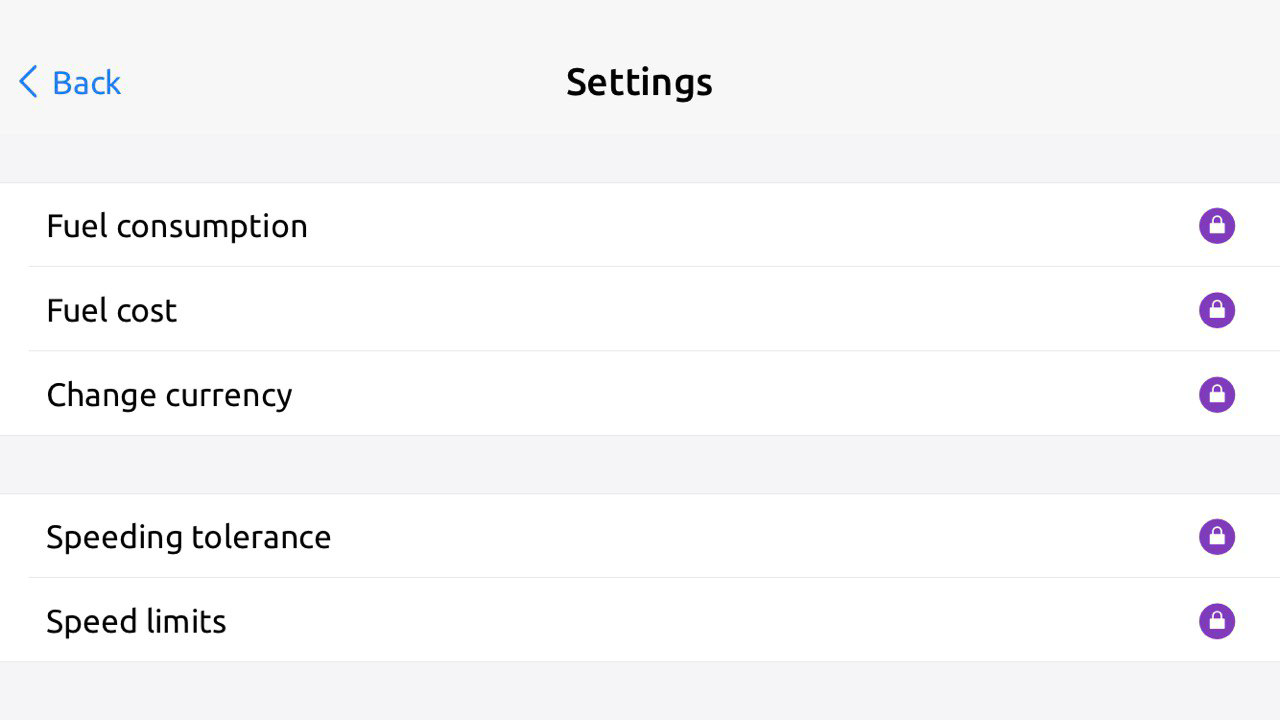The width and height of the screenshot is (1280, 720).
Task: Click the lock icon beside Speed limits
Action: pos(1217,621)
